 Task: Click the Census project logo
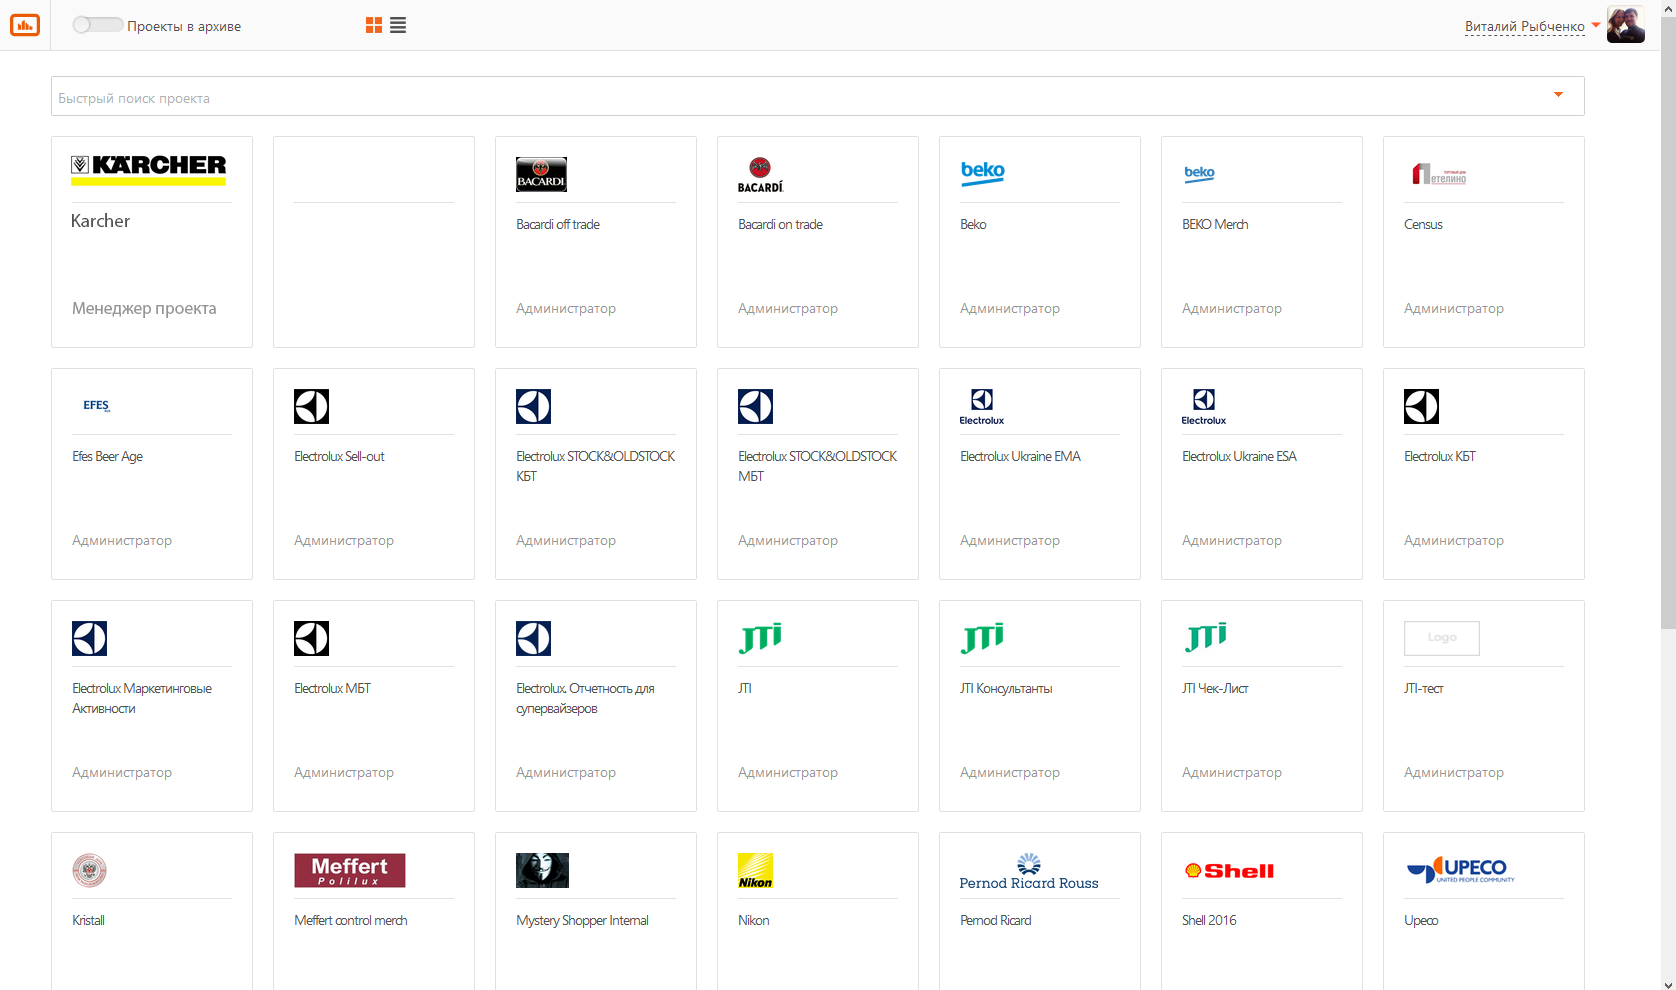pyautogui.click(x=1439, y=174)
